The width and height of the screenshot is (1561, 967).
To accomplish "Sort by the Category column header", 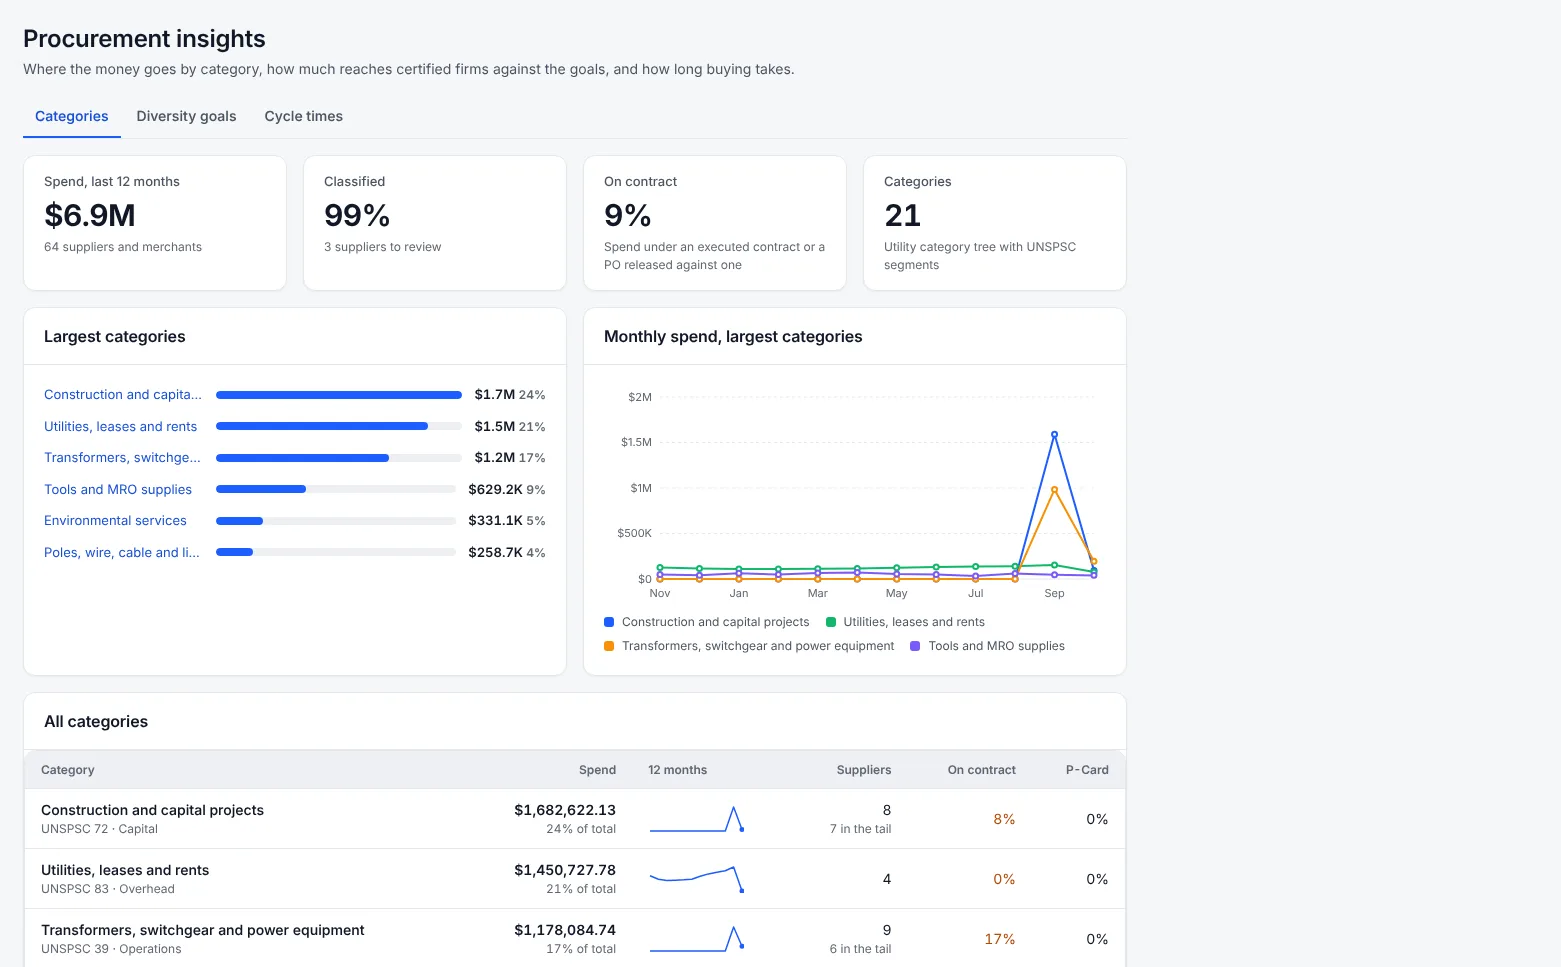I will tap(68, 770).
